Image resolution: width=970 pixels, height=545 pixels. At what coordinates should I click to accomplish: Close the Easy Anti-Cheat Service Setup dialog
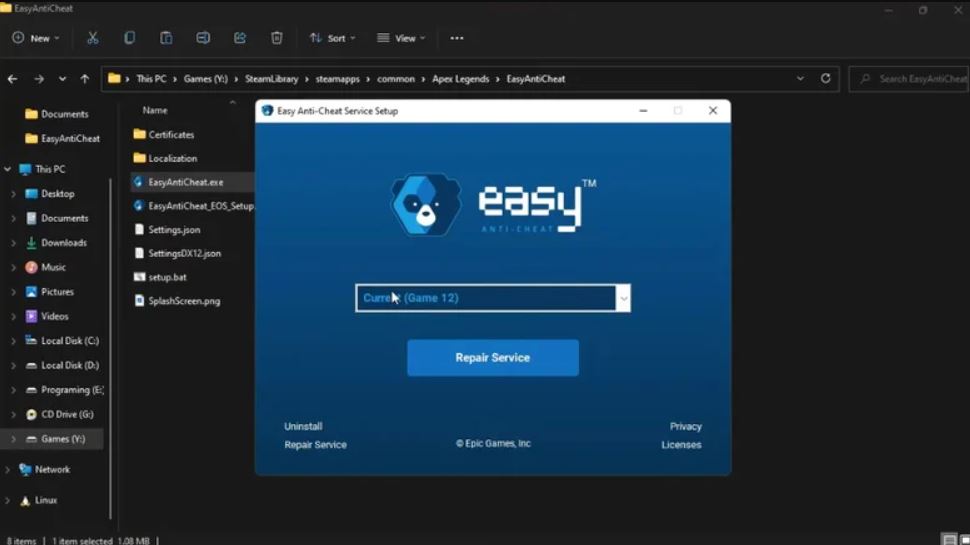click(713, 111)
